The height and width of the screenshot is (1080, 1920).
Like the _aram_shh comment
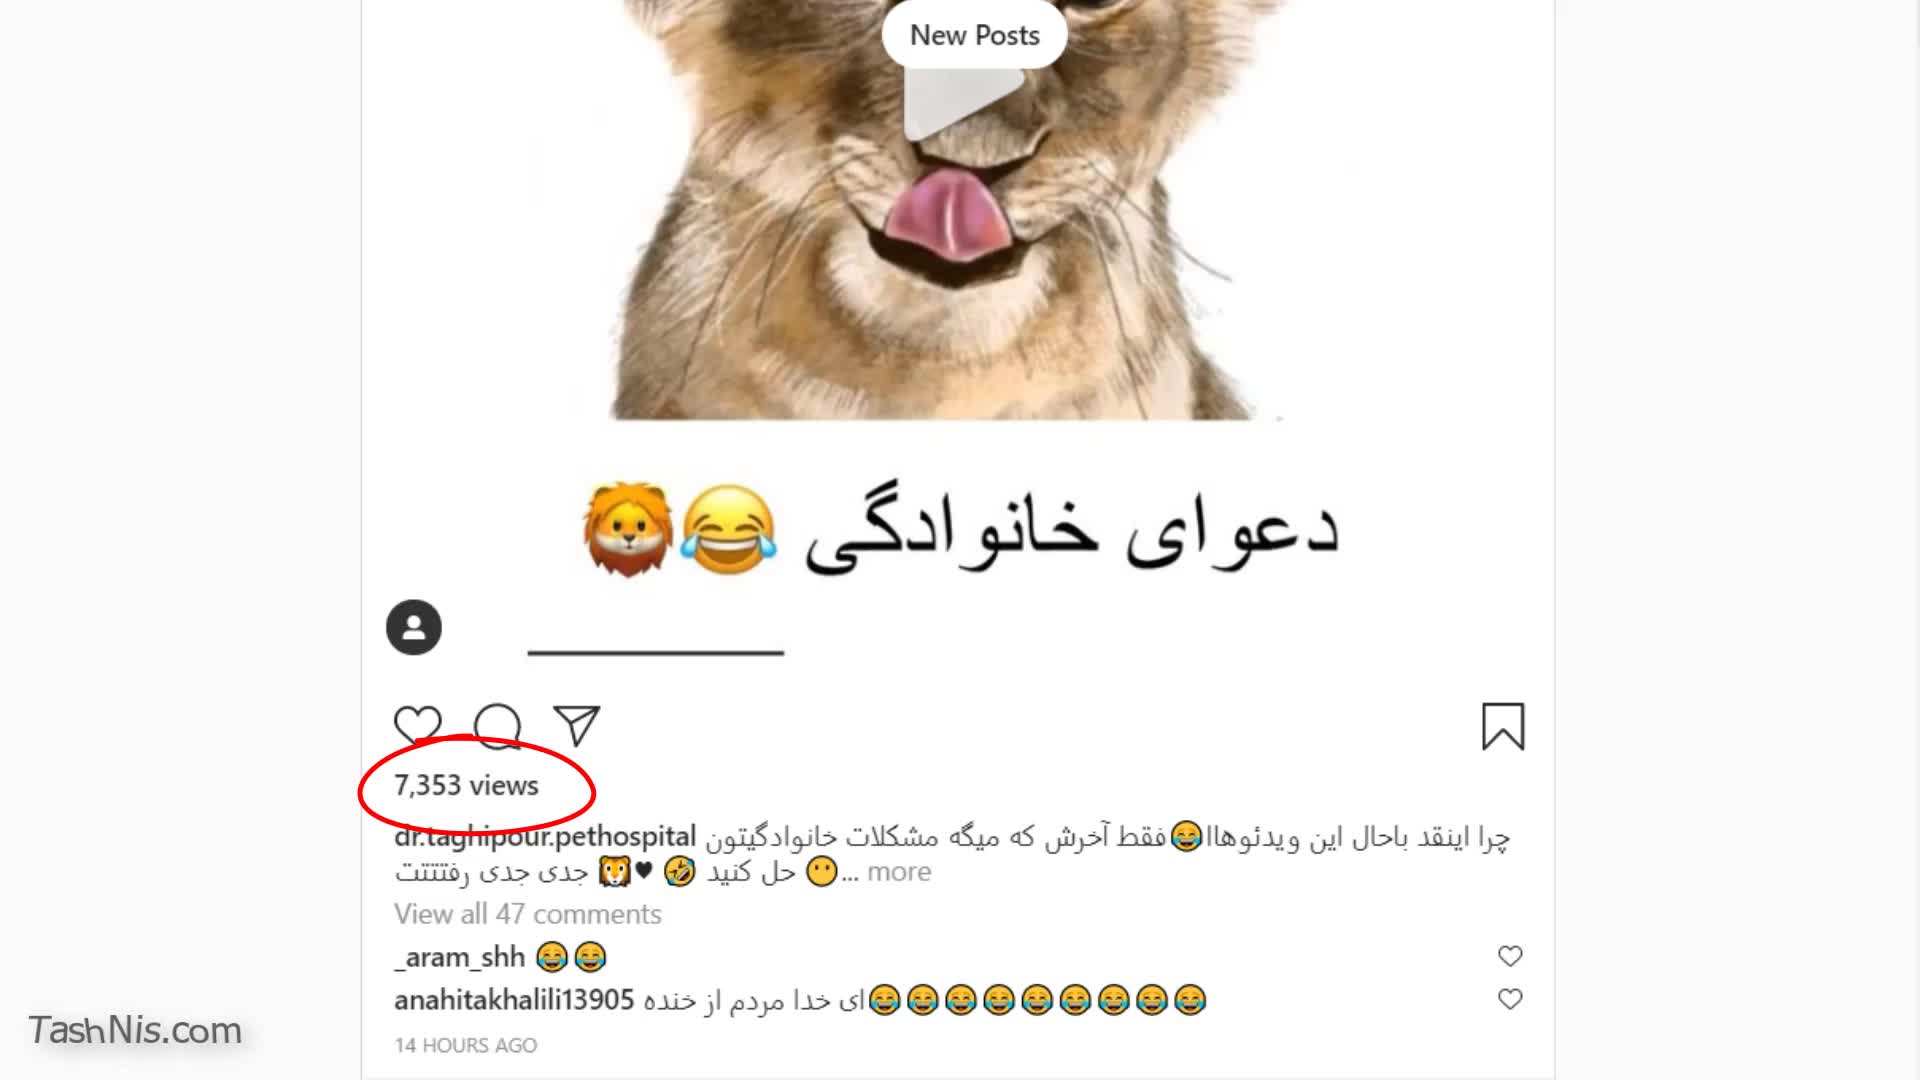(x=1510, y=956)
